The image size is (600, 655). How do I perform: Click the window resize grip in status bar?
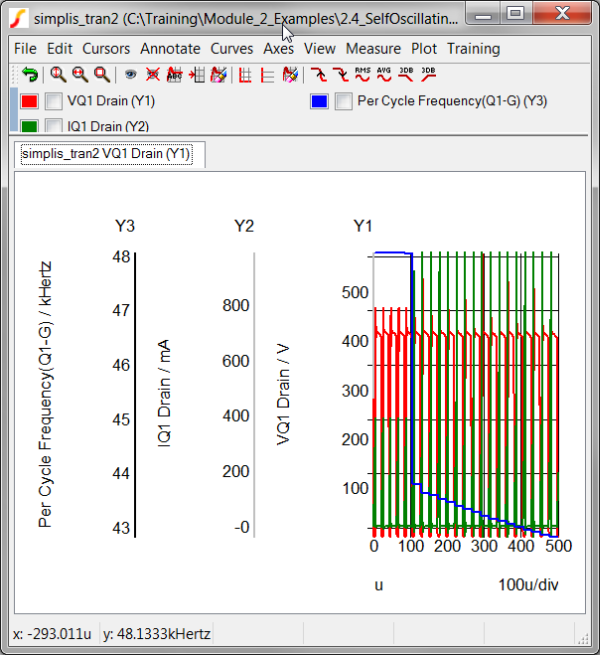click(583, 638)
